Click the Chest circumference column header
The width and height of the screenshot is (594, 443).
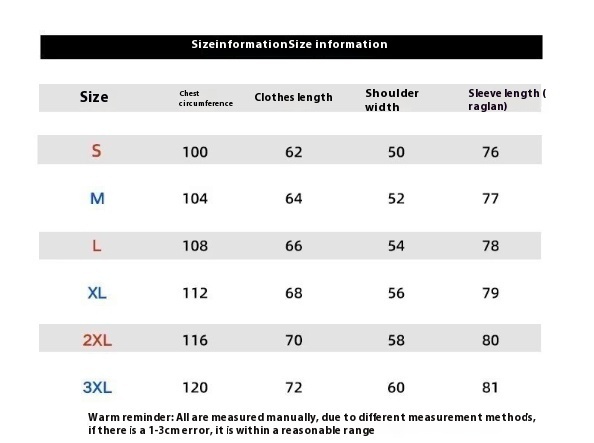(206, 99)
